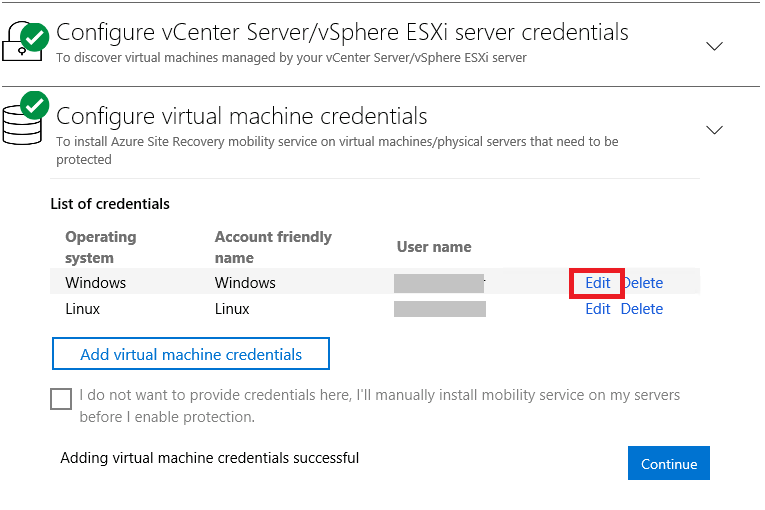Select the Windows operating system row
The height and width of the screenshot is (510, 765).
click(95, 283)
